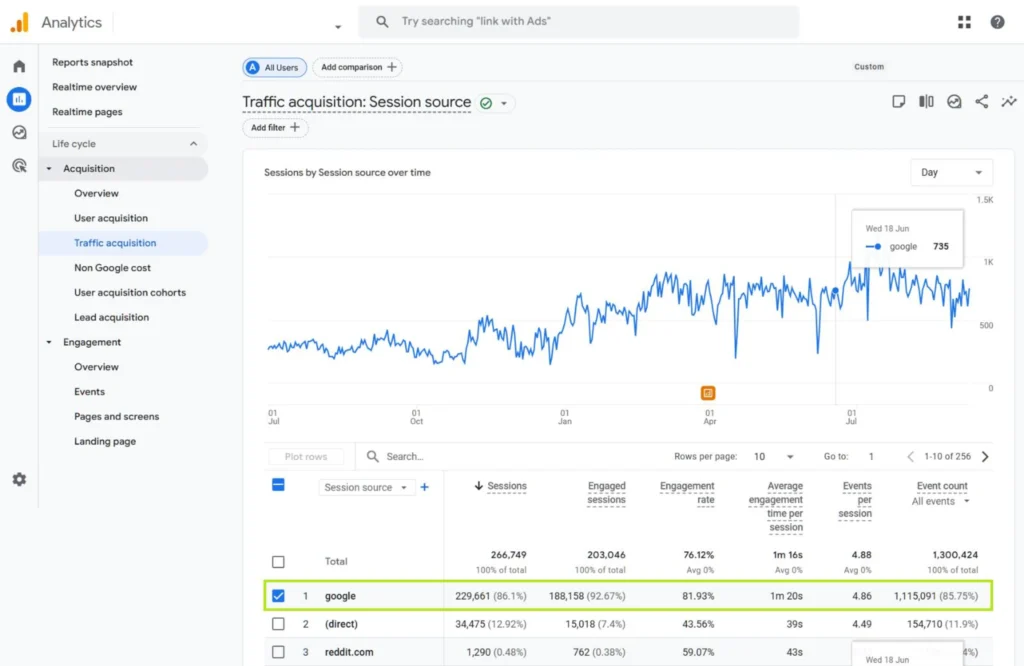
Task: Click the plus icon next to Session source
Action: 424,487
